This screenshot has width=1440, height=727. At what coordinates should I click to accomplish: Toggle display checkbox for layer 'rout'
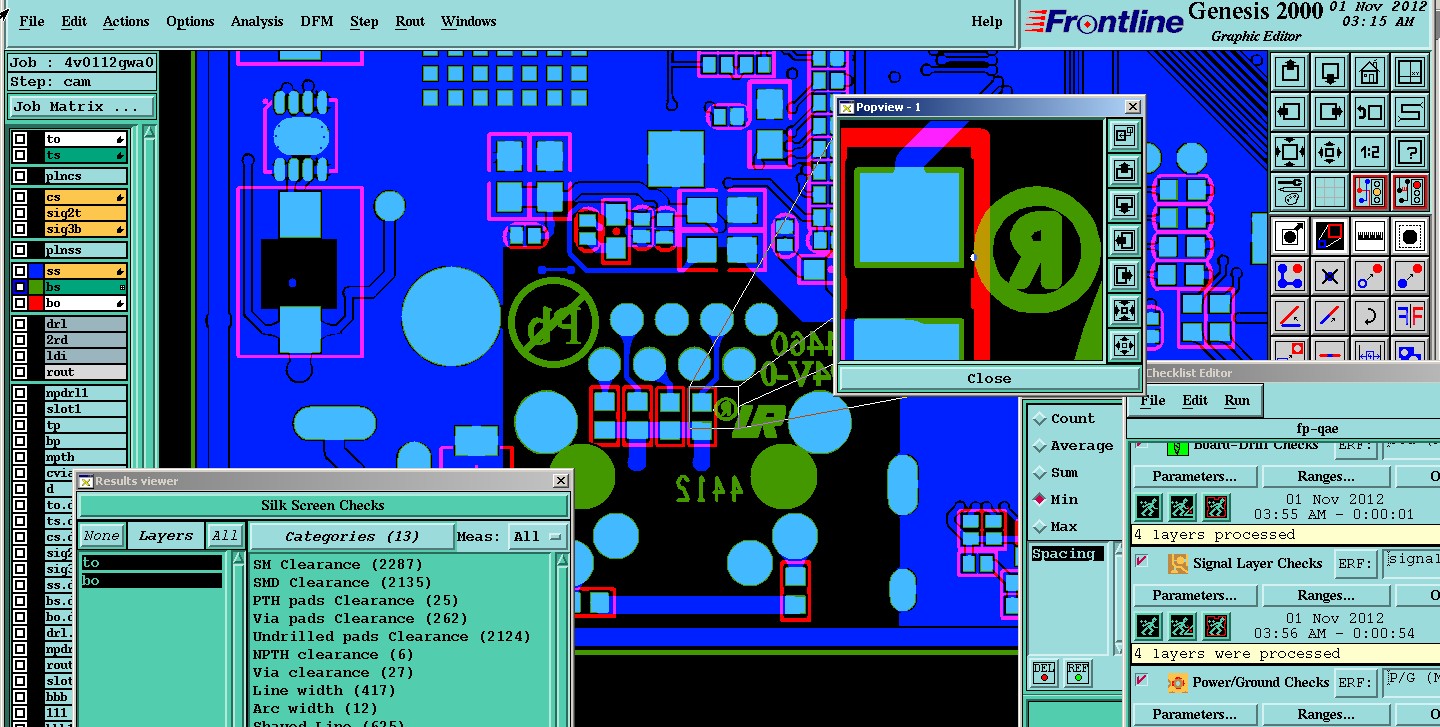[20, 372]
